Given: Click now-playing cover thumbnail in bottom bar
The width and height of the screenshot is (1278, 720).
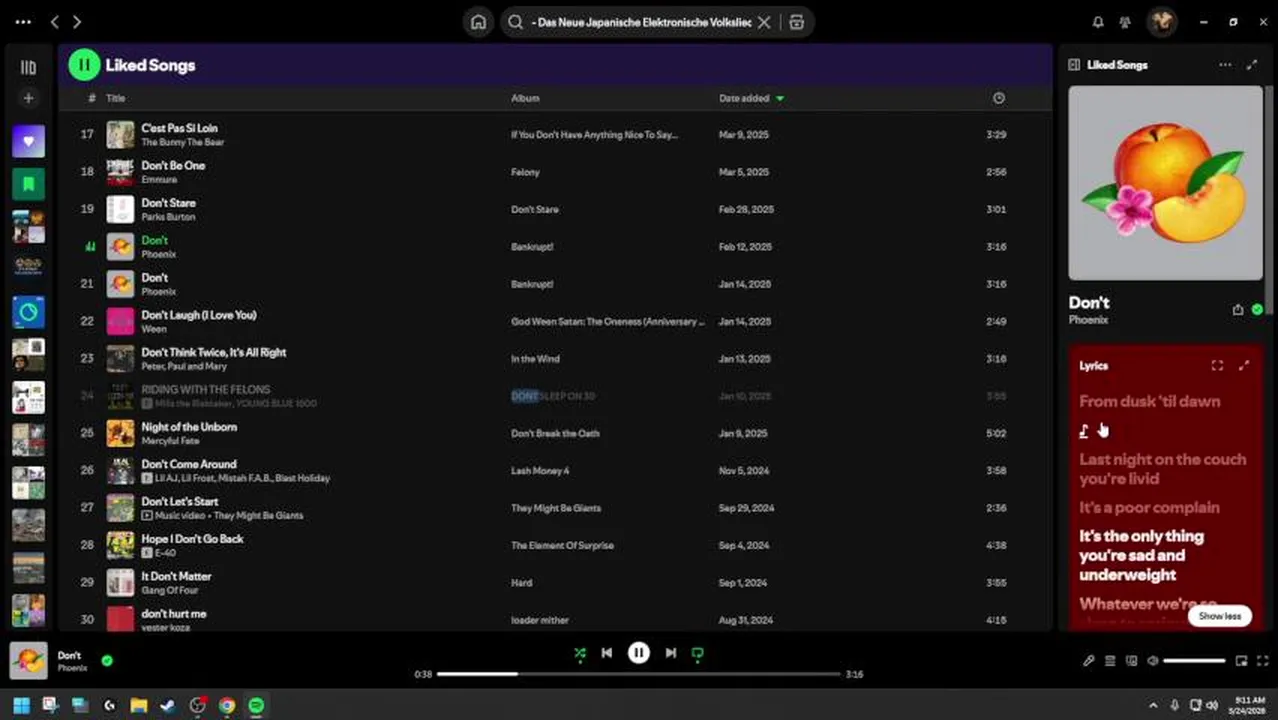Looking at the screenshot, I should 28,660.
